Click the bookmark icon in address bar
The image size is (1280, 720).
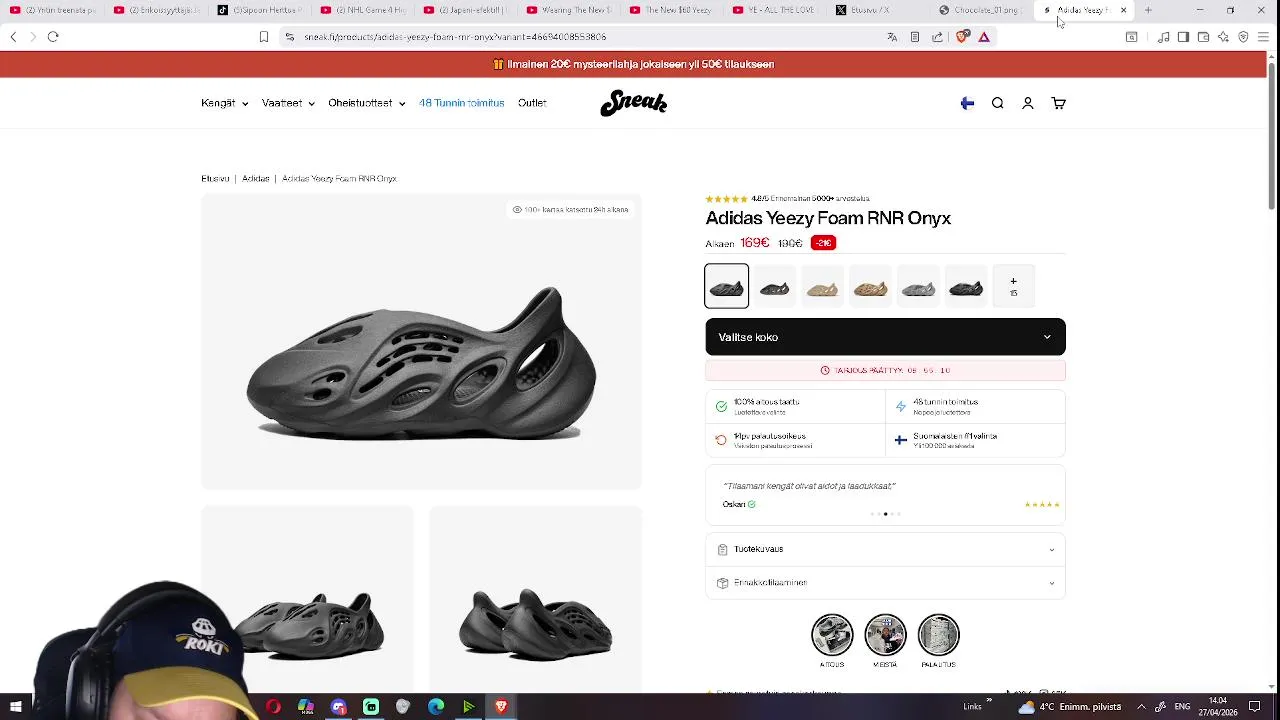264,37
